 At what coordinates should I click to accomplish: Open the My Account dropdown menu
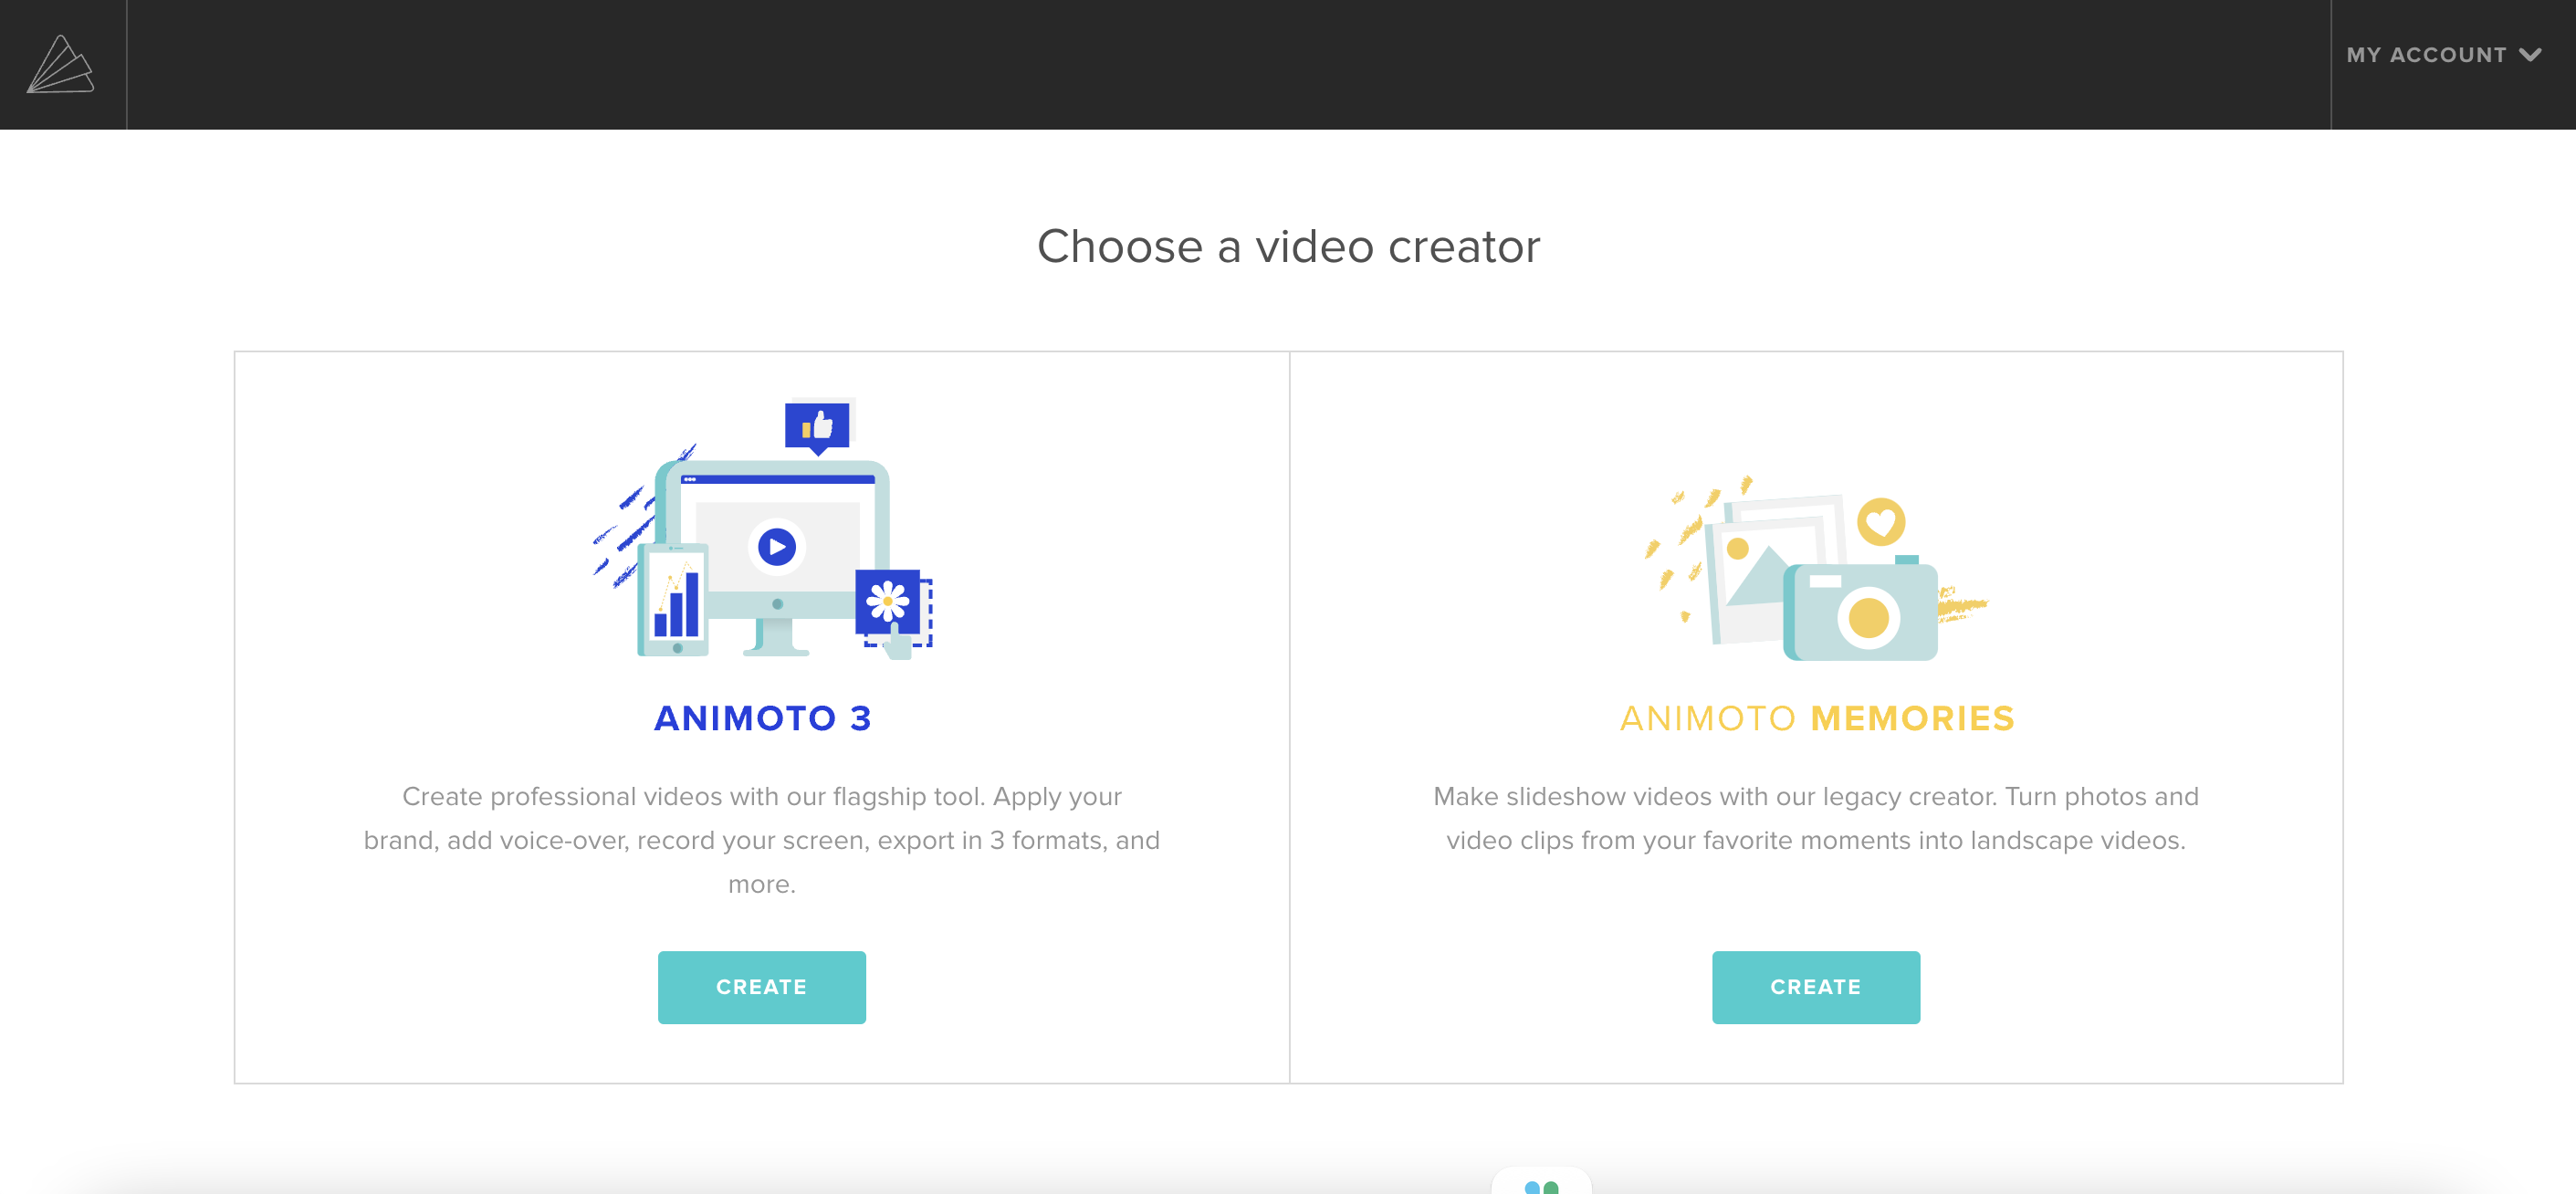click(x=2444, y=55)
